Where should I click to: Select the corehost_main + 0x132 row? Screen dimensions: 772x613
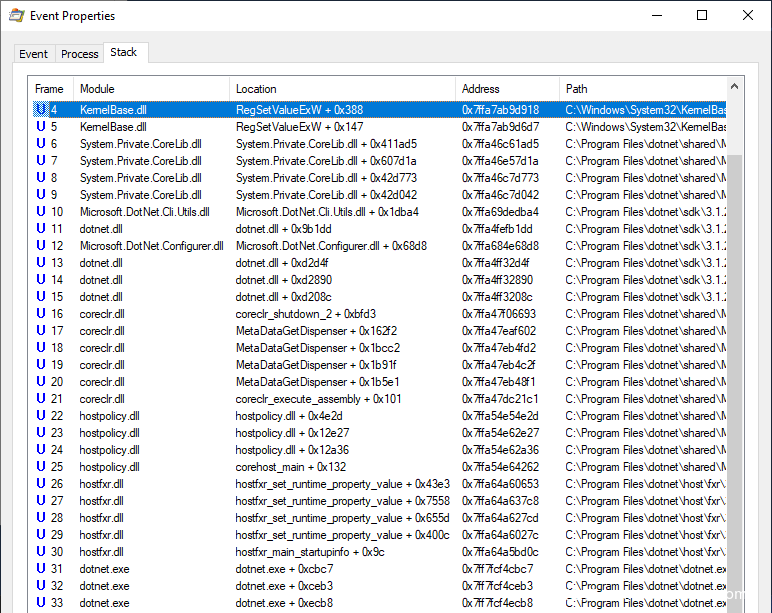click(x=291, y=467)
